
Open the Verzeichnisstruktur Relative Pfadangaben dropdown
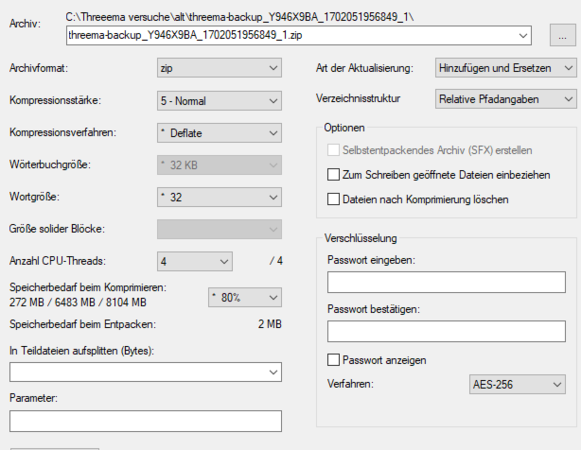click(506, 99)
